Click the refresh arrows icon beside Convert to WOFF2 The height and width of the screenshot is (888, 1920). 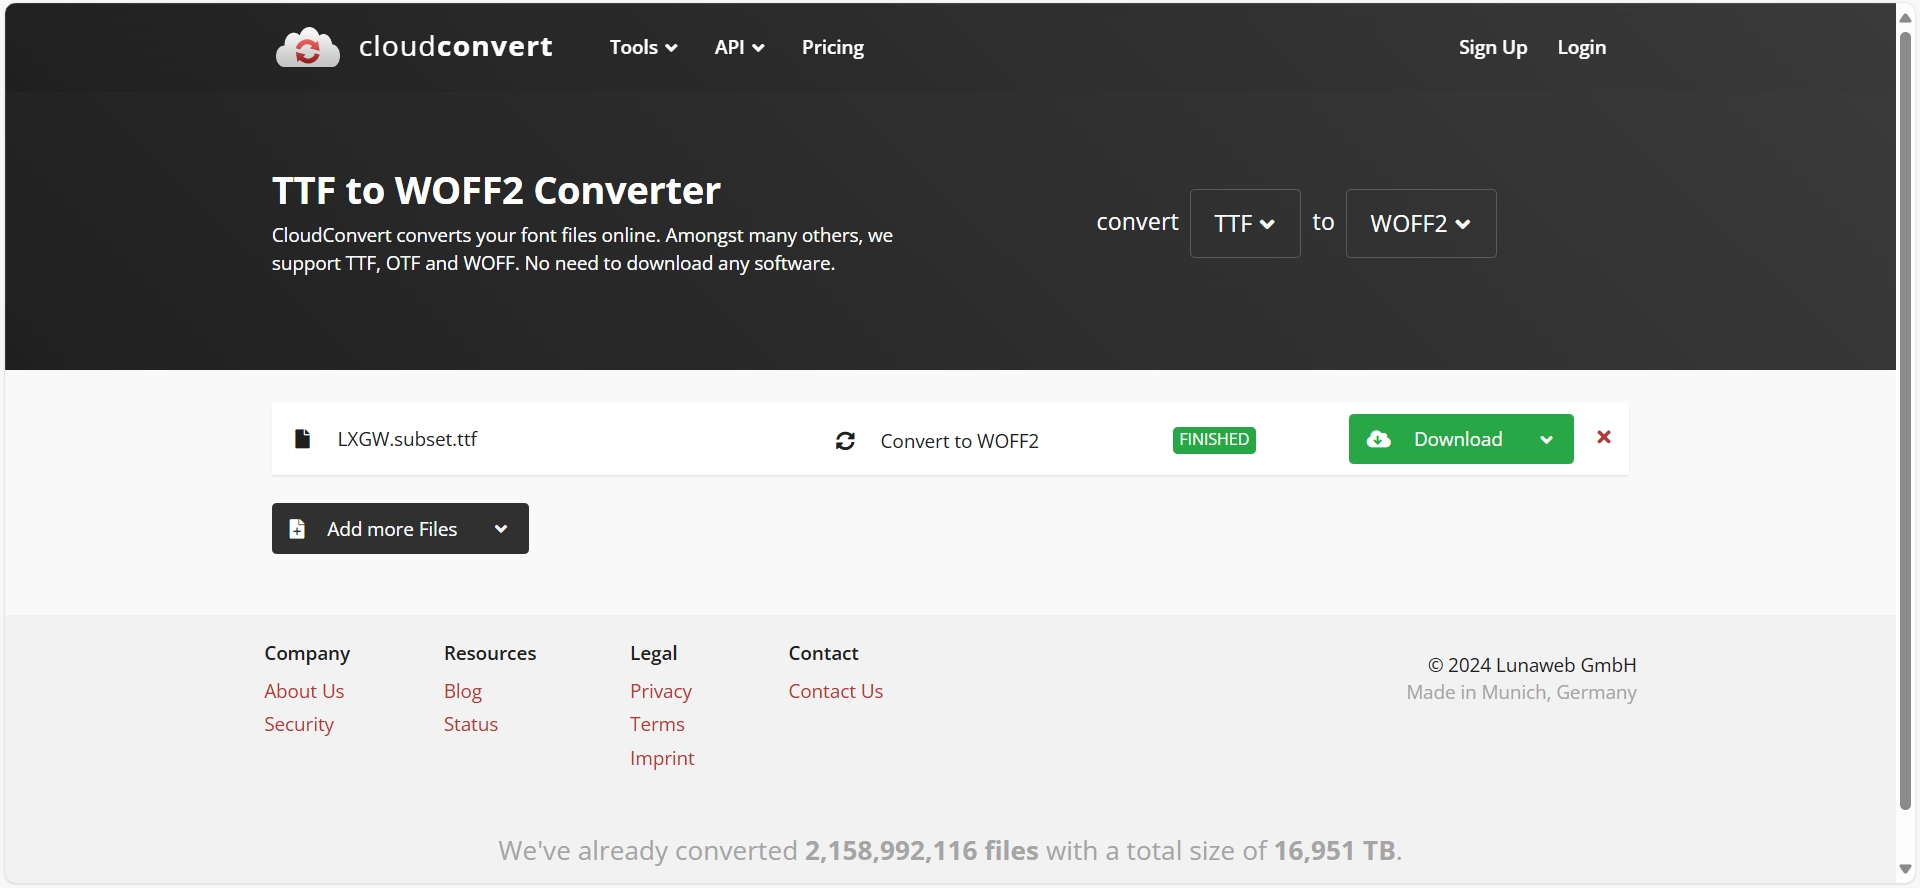tap(845, 441)
